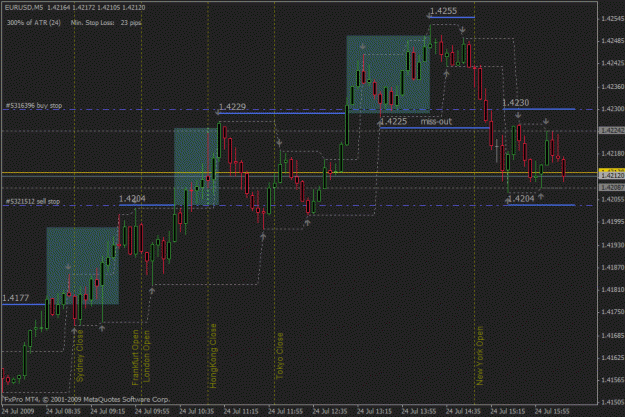Click the 1.4229 price level label

(232, 107)
